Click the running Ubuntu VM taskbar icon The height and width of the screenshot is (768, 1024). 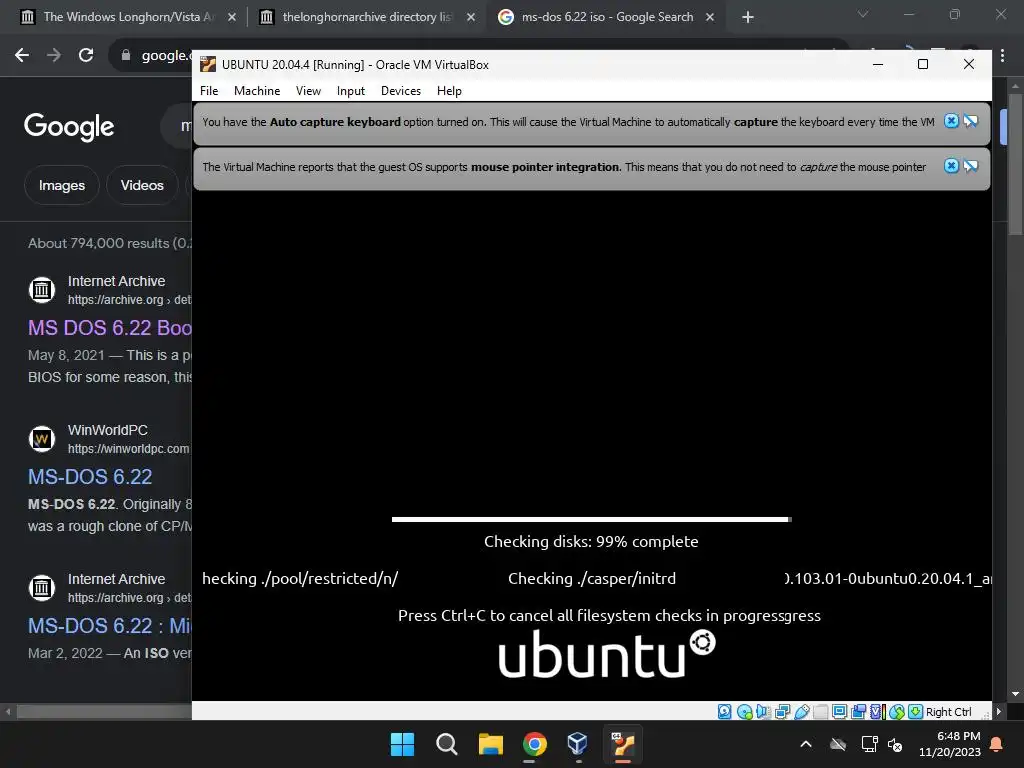622,744
